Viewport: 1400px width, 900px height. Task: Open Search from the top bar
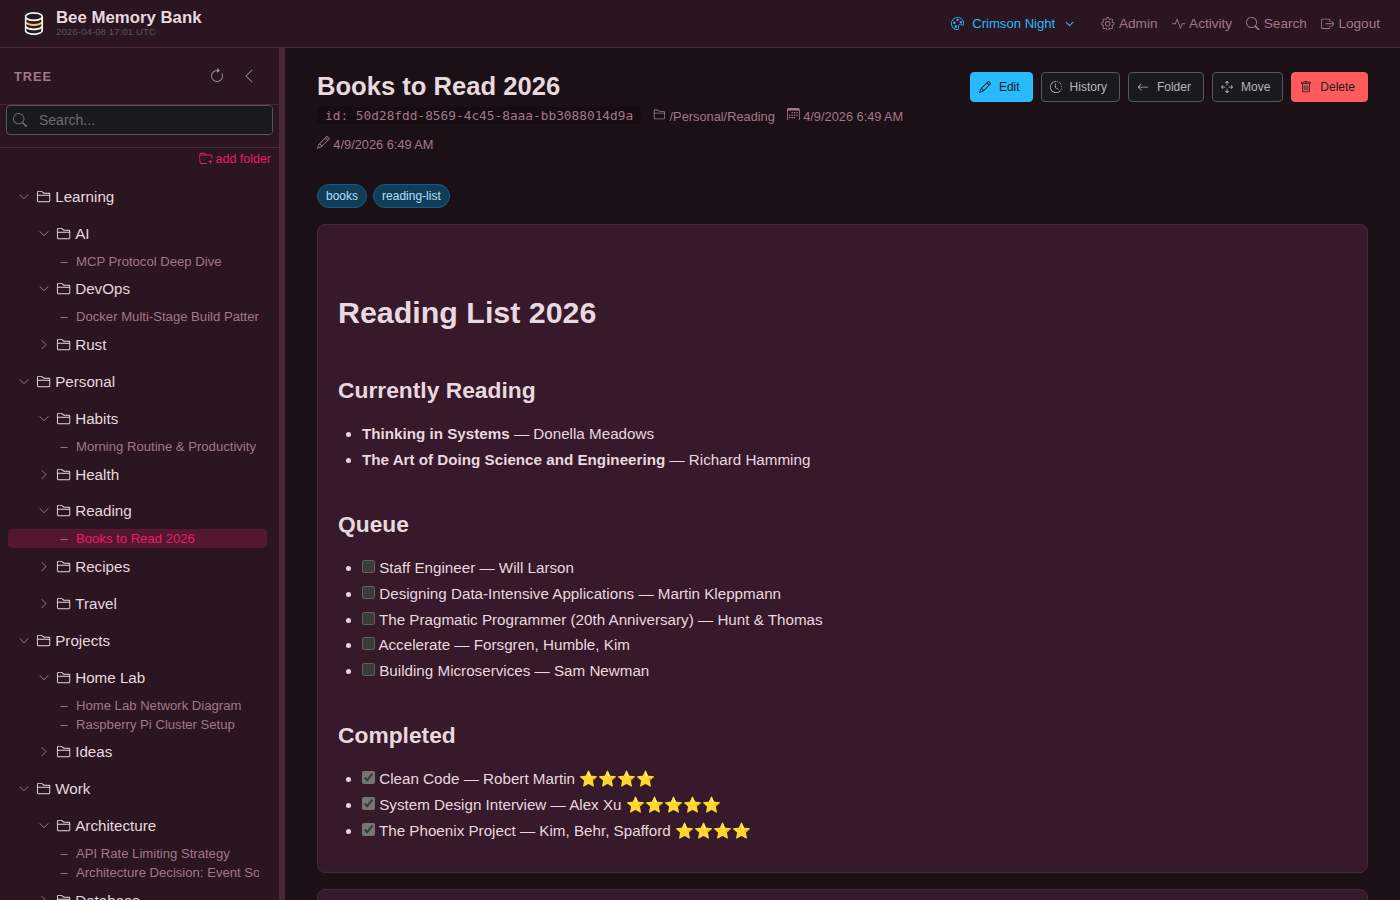click(1276, 24)
